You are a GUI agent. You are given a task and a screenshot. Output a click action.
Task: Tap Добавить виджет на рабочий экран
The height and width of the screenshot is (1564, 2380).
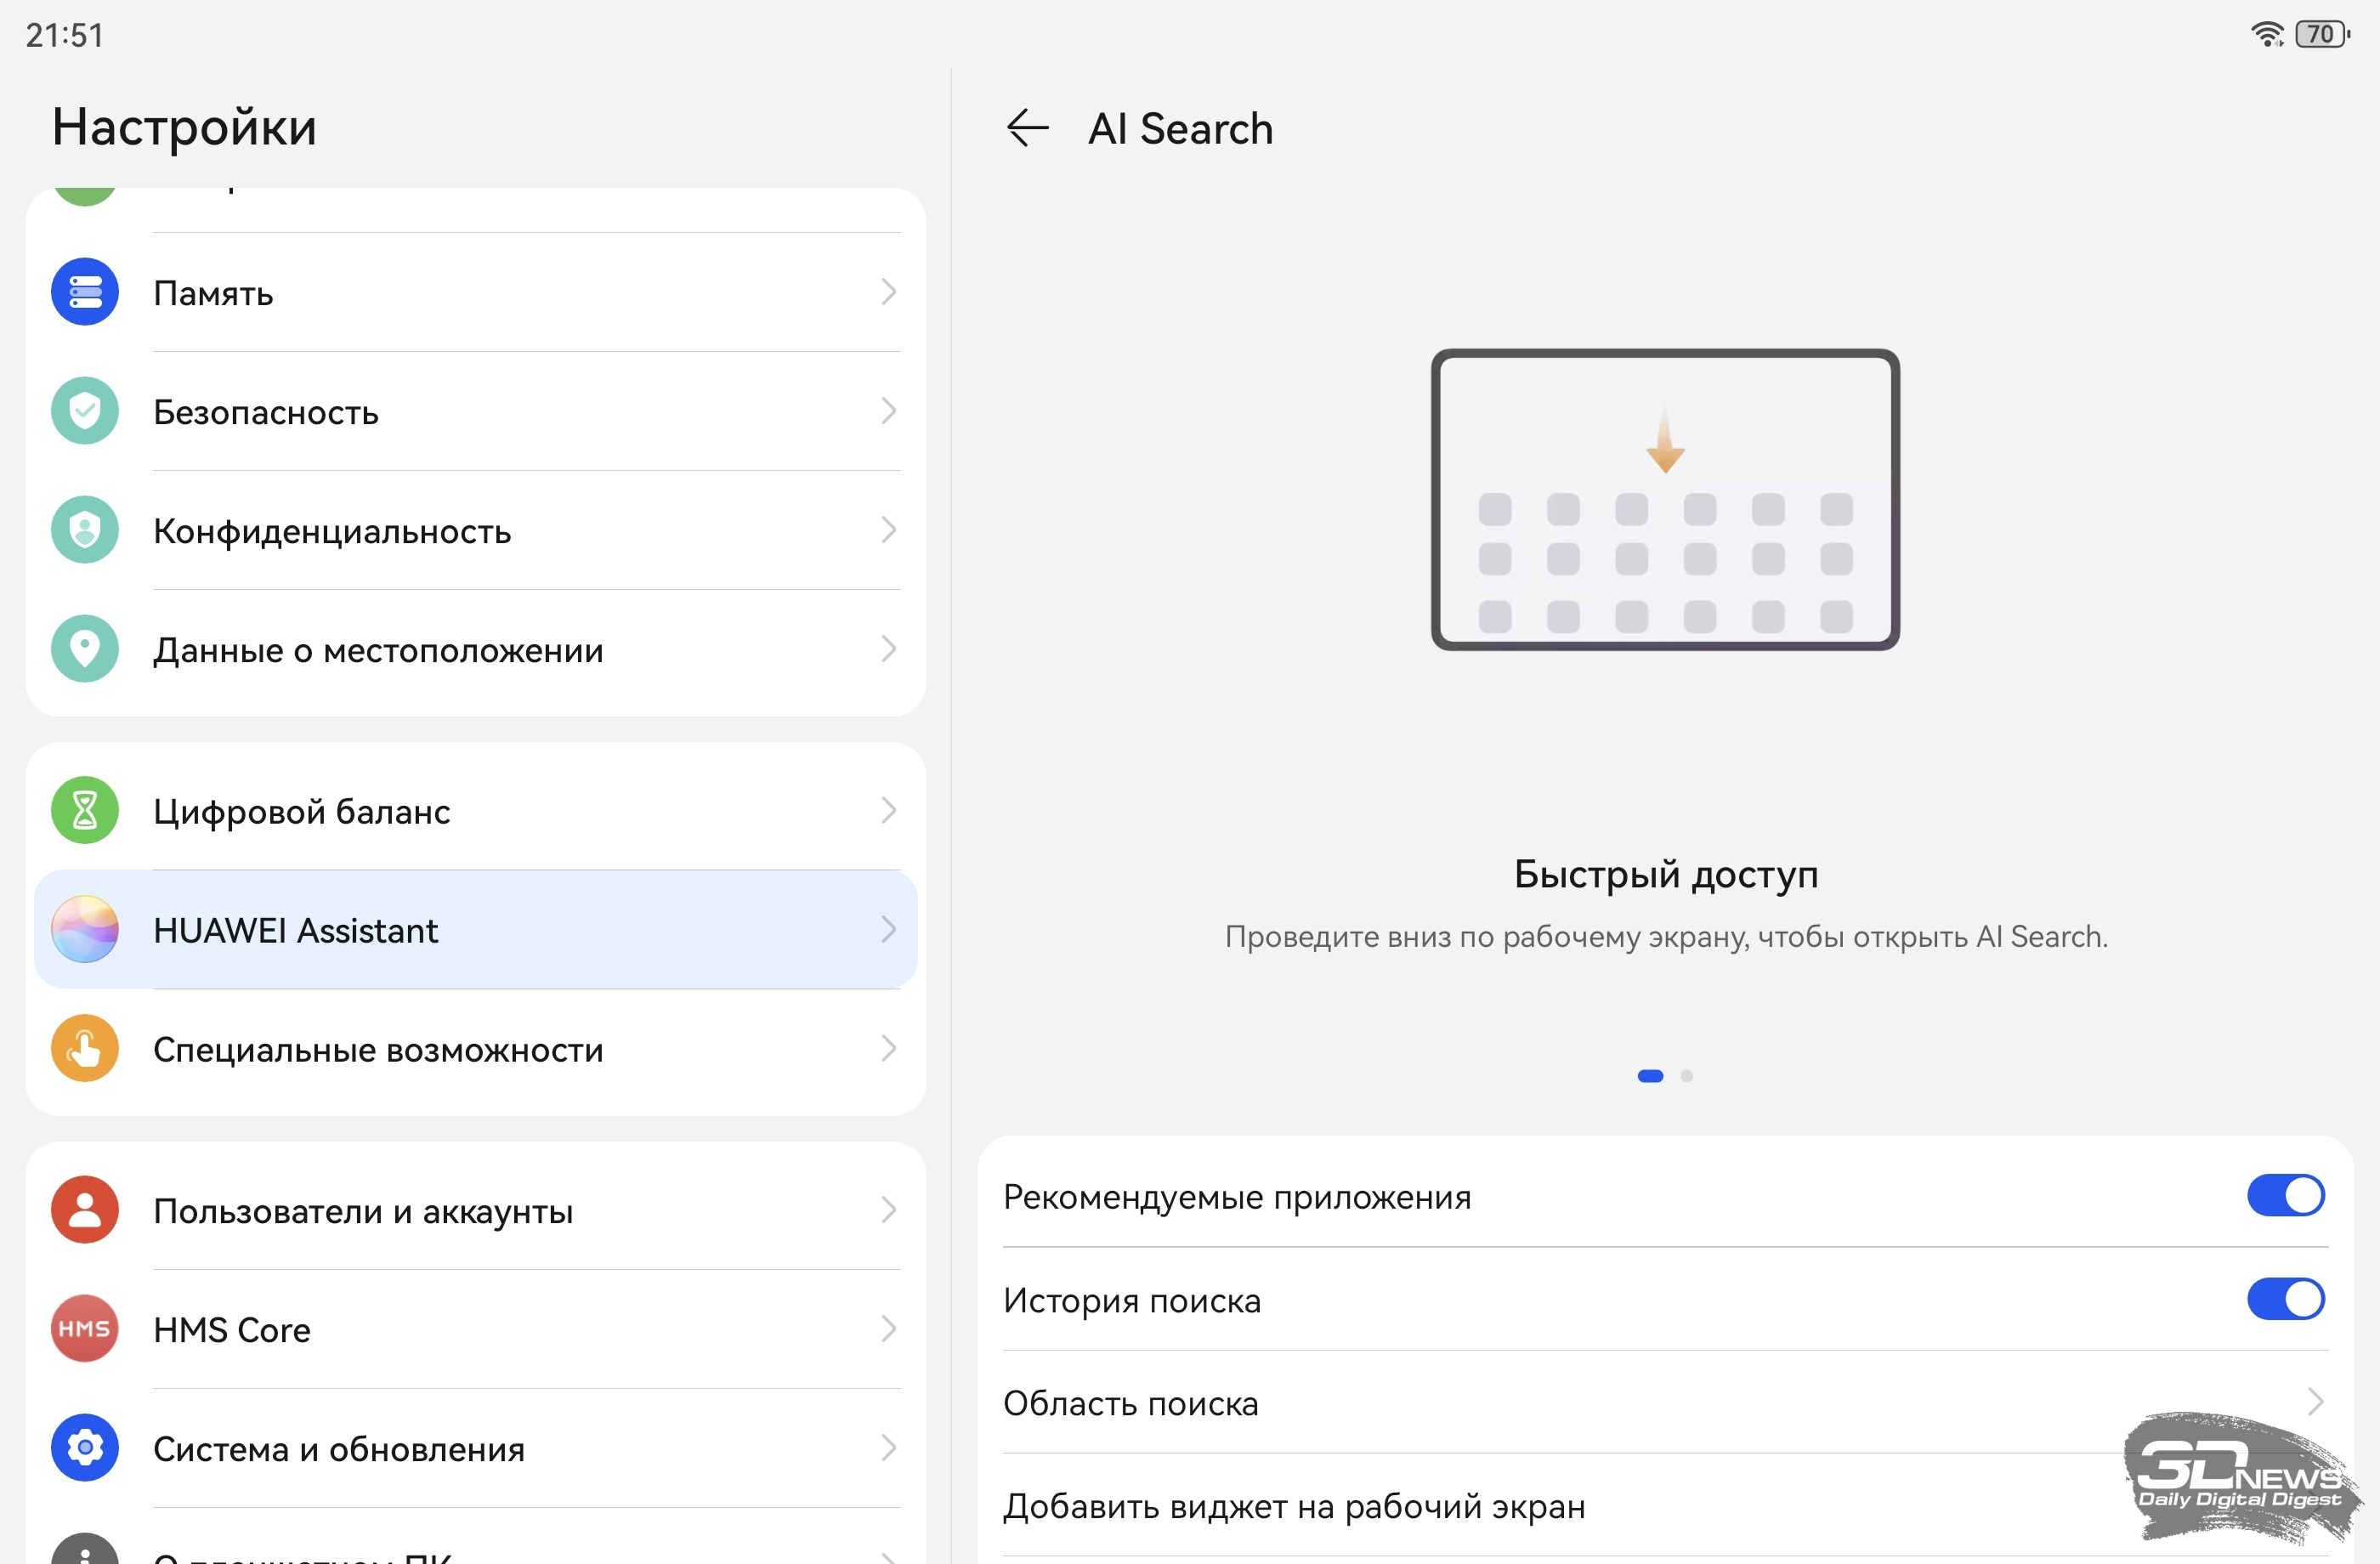[1294, 1506]
